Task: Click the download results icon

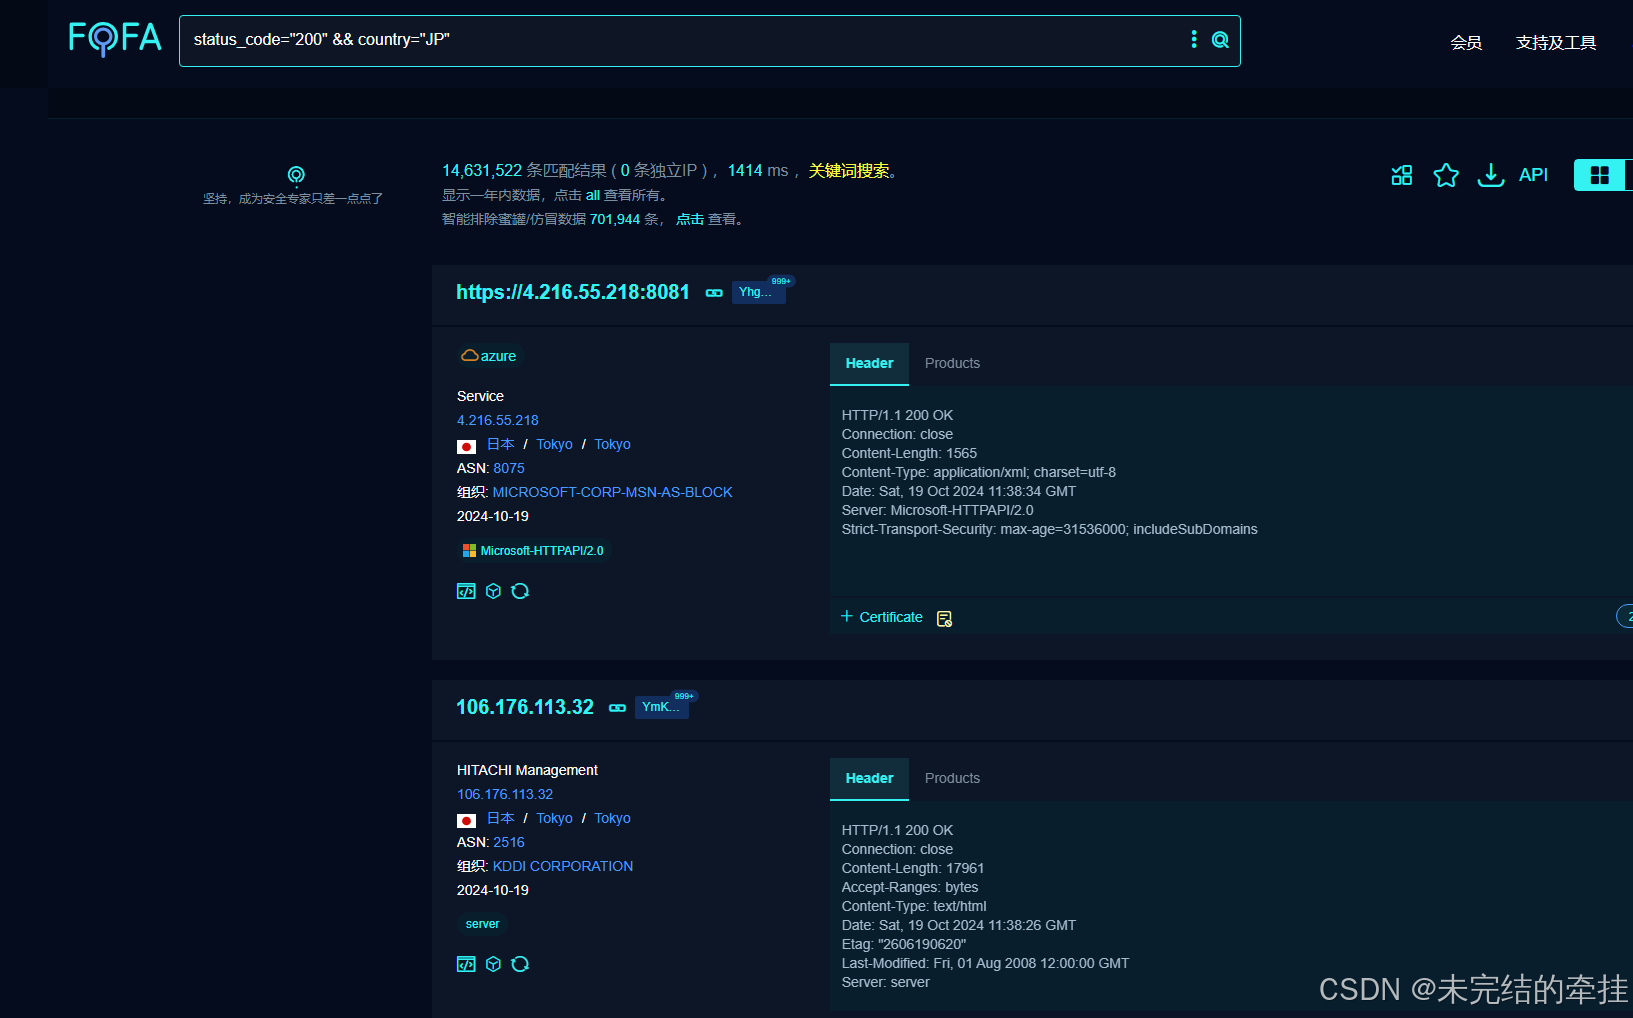Action: 1491,175
